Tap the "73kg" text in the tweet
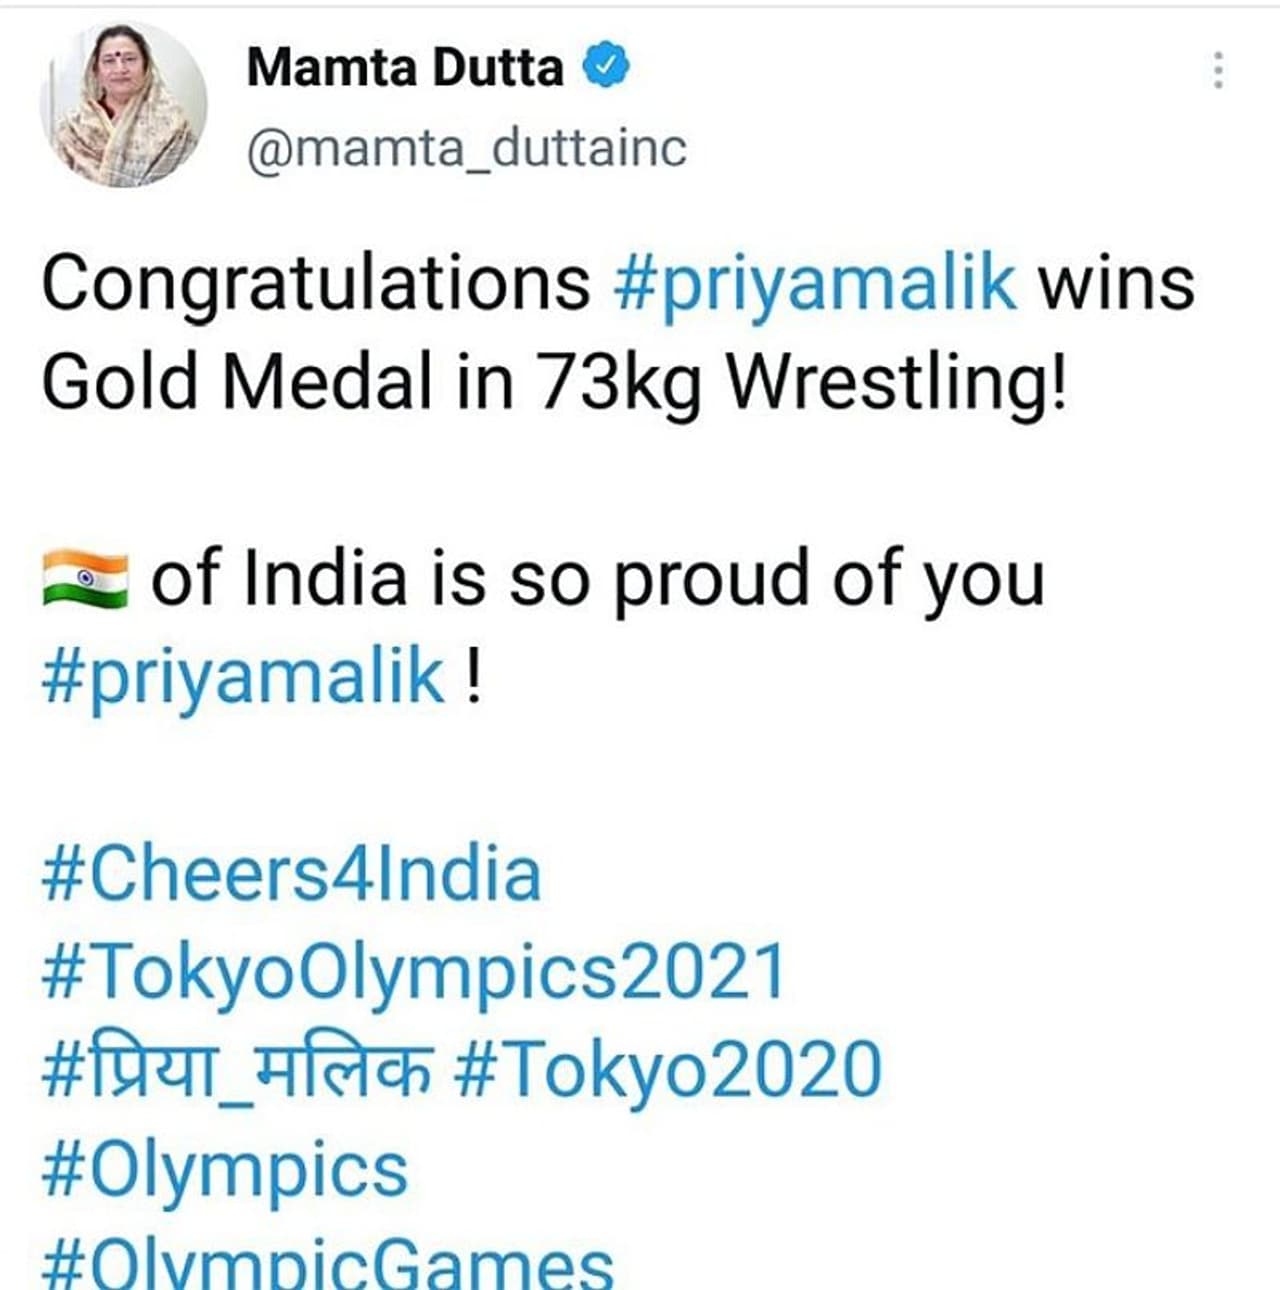 point(620,382)
